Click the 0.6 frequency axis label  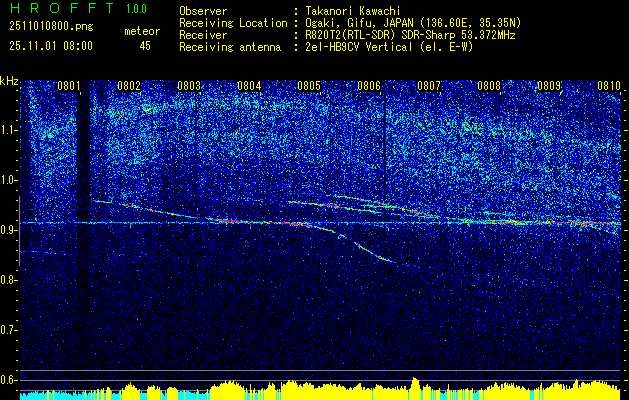pyautogui.click(x=8, y=380)
